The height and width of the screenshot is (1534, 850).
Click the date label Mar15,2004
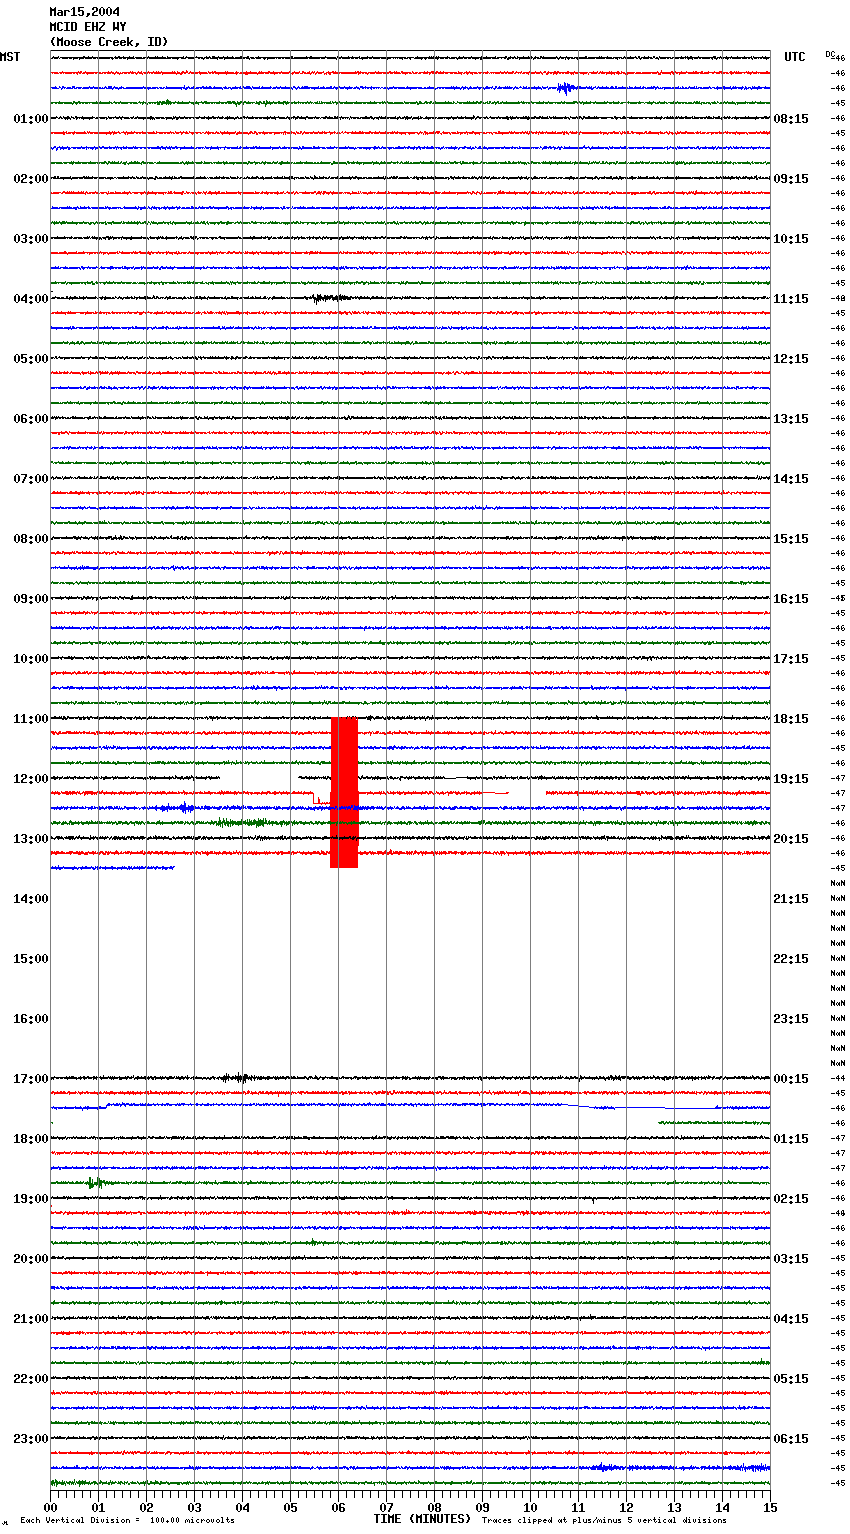click(x=85, y=12)
